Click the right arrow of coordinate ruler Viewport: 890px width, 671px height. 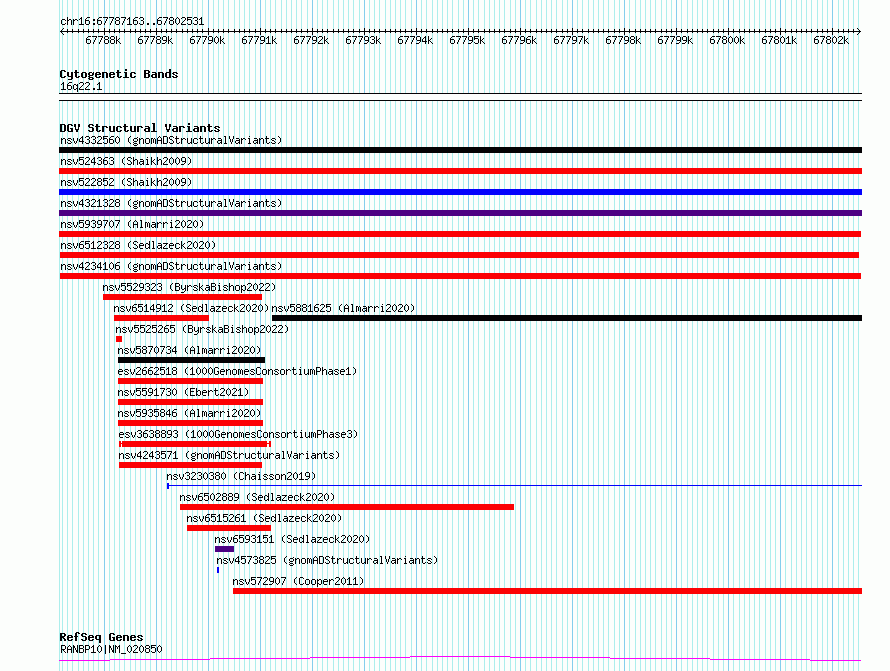click(859, 31)
